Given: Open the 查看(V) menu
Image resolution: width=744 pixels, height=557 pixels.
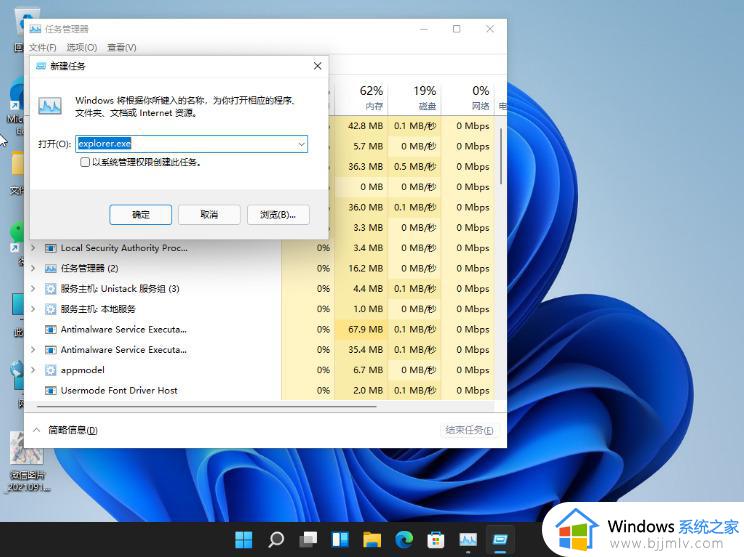Looking at the screenshot, I should [x=122, y=47].
